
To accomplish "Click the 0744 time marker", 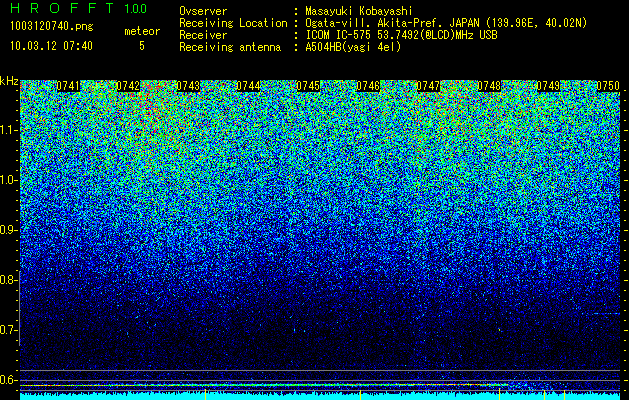I will (x=248, y=86).
